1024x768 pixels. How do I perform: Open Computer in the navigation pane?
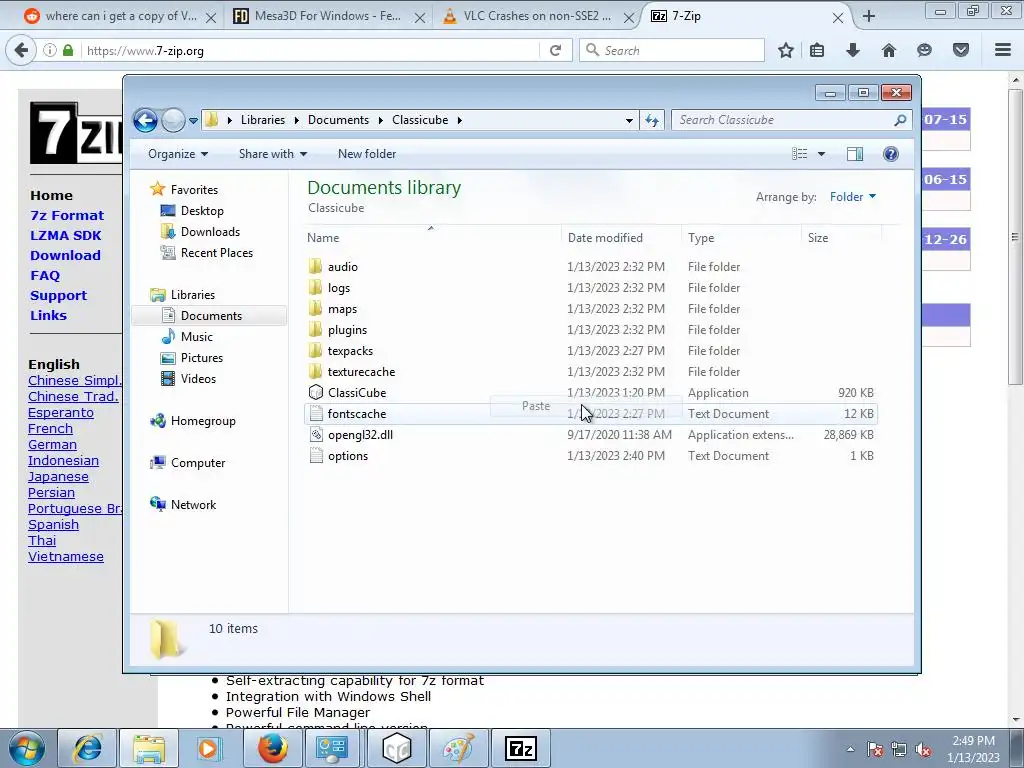pos(198,463)
